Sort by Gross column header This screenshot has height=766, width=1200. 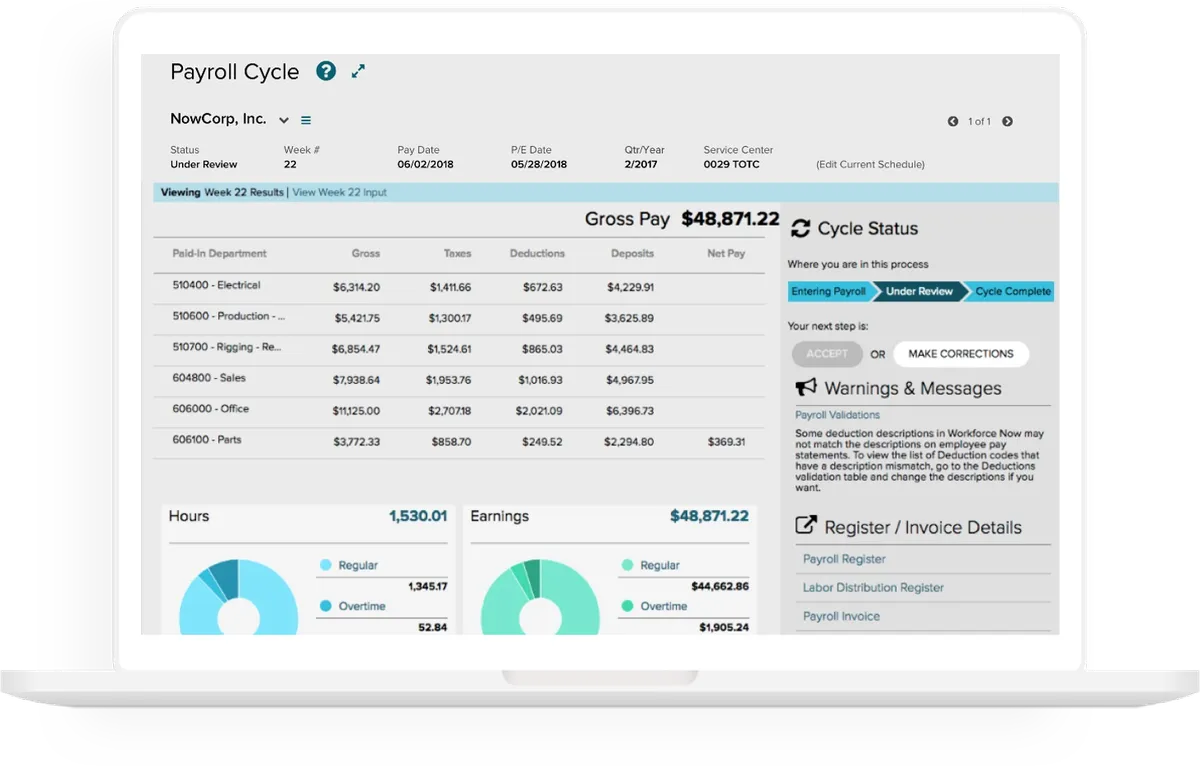click(x=366, y=254)
